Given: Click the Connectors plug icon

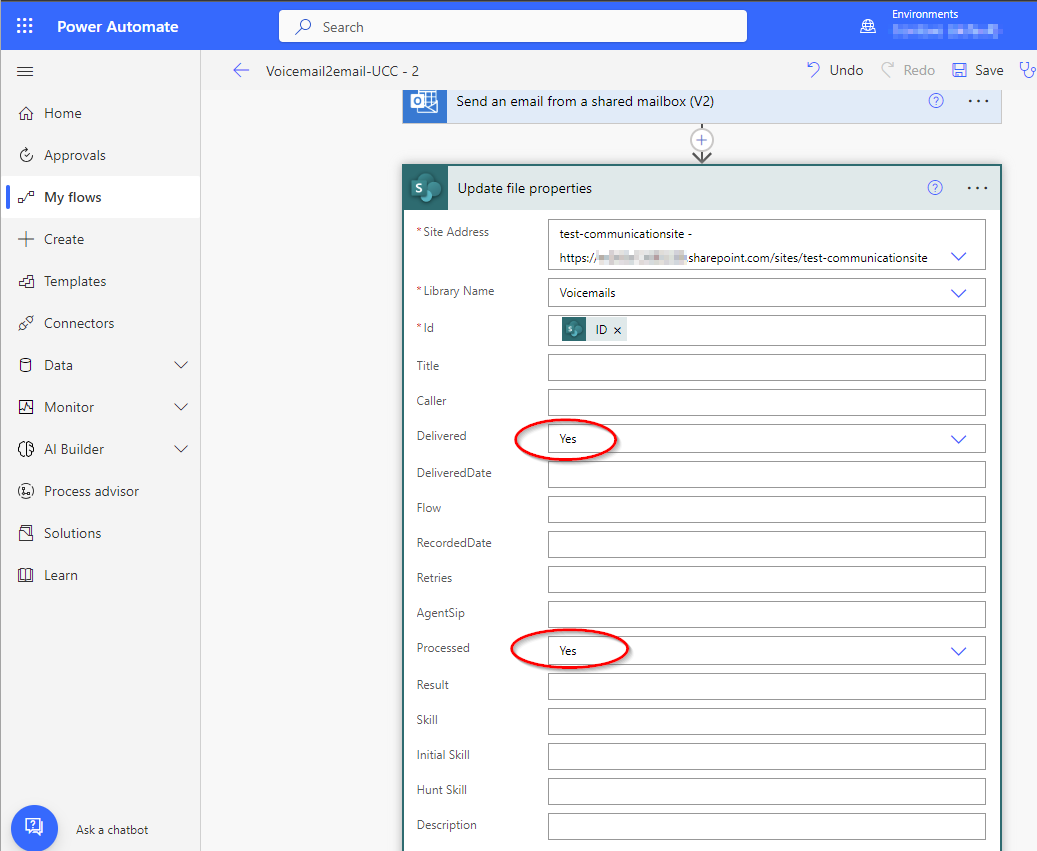Looking at the screenshot, I should coord(26,323).
